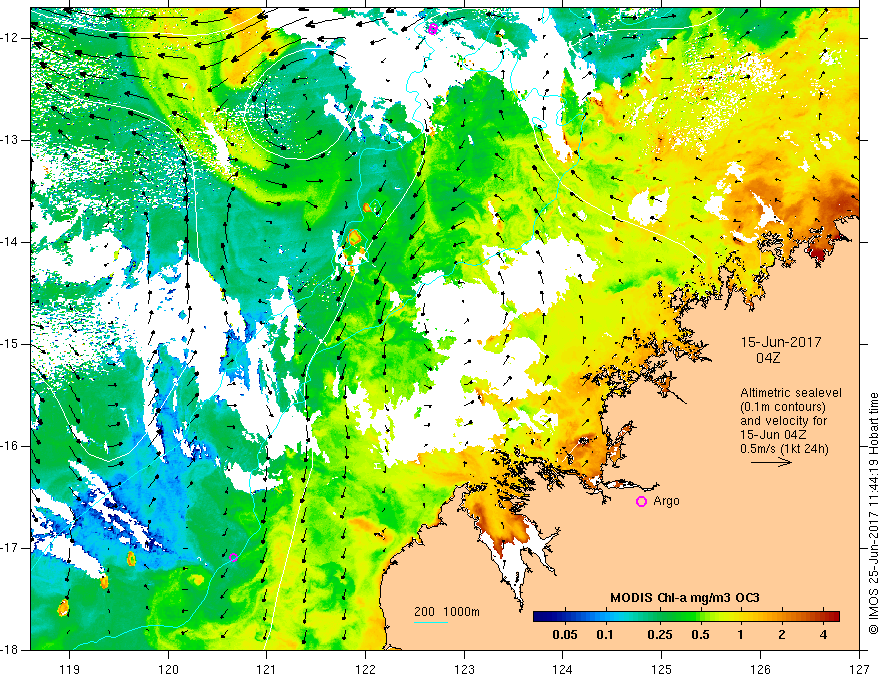Click the 'Argo' legend label
The image size is (880, 680).
tap(666, 501)
